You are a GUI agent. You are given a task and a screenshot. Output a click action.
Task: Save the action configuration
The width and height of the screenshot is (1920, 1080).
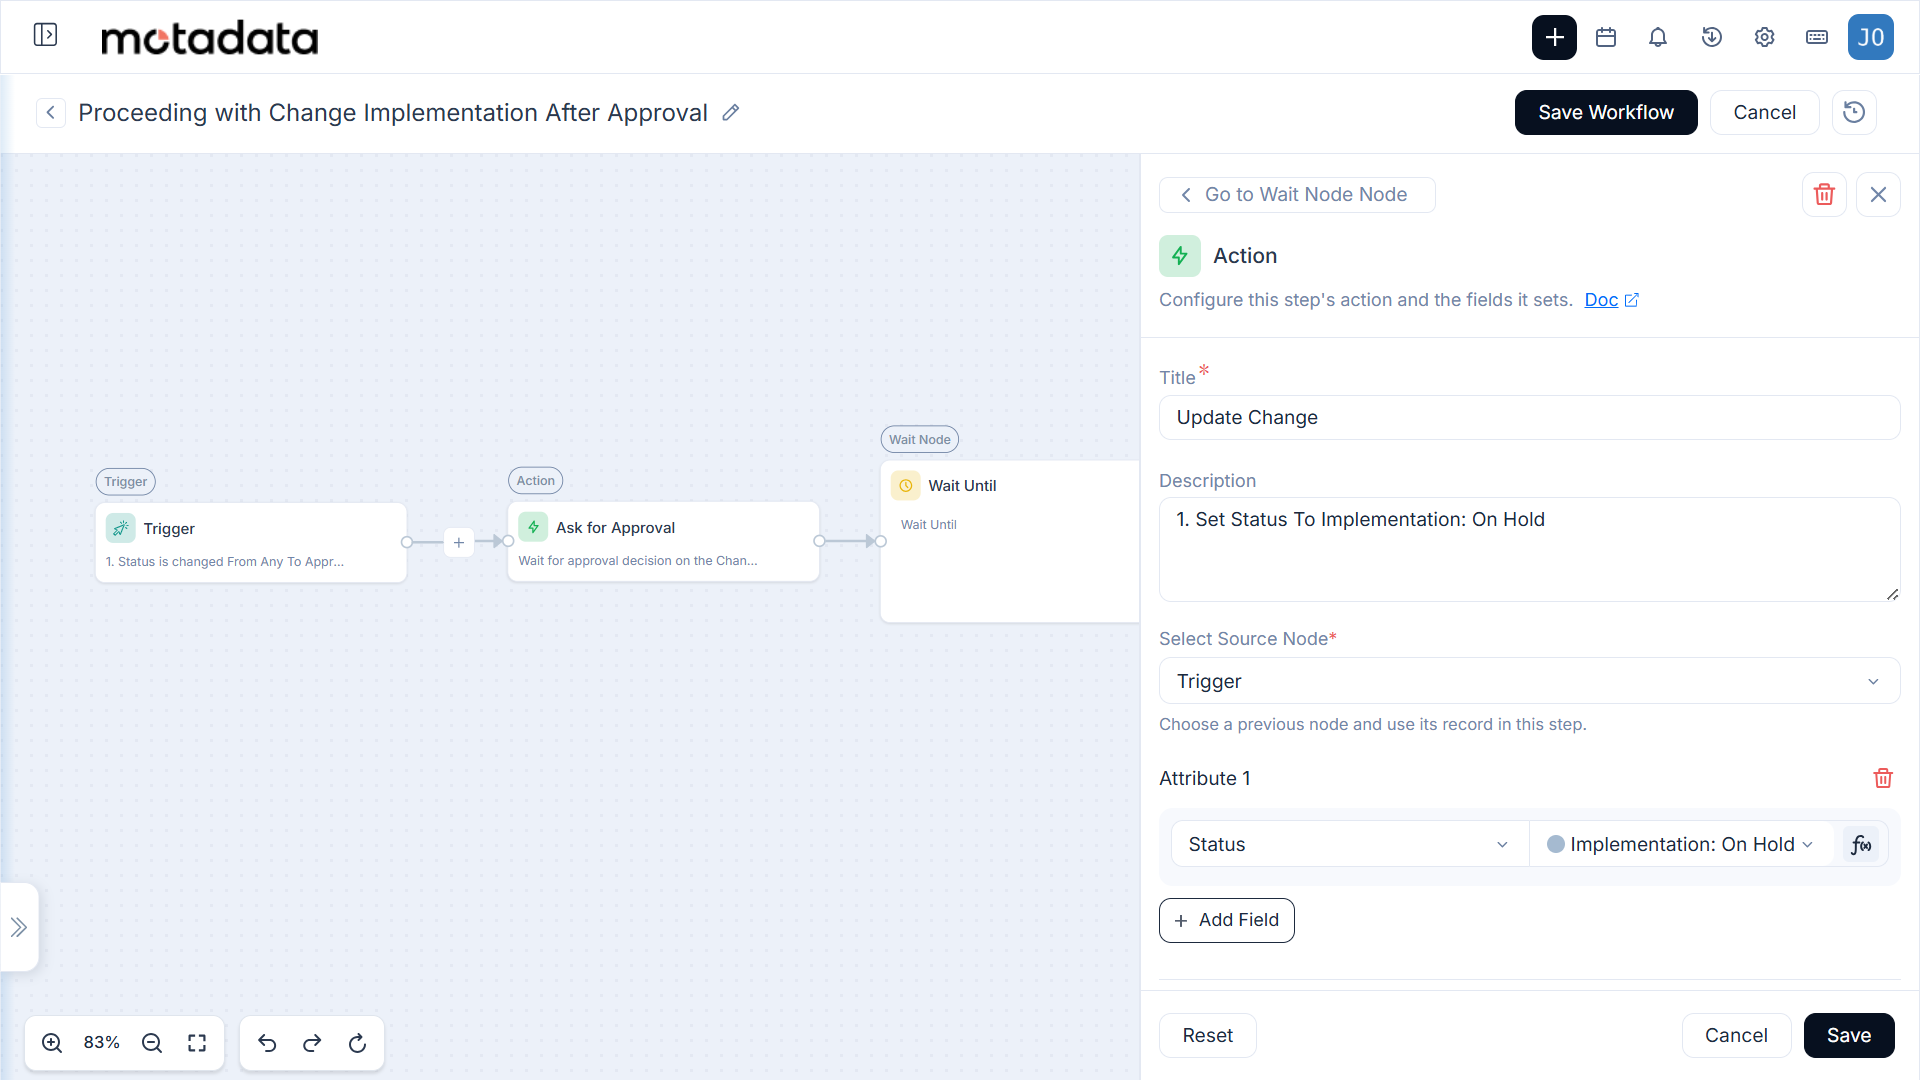pos(1849,1035)
